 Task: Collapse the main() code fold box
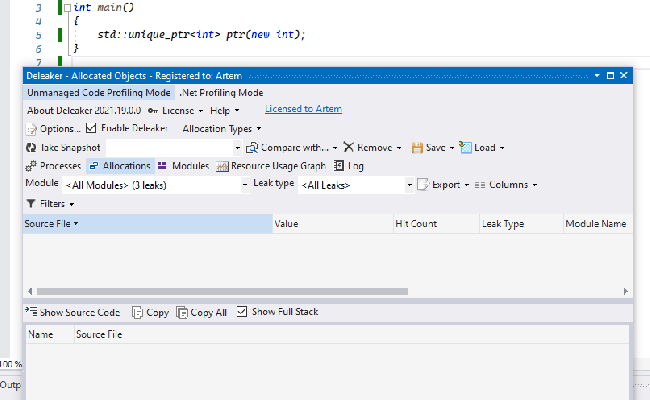coord(68,8)
